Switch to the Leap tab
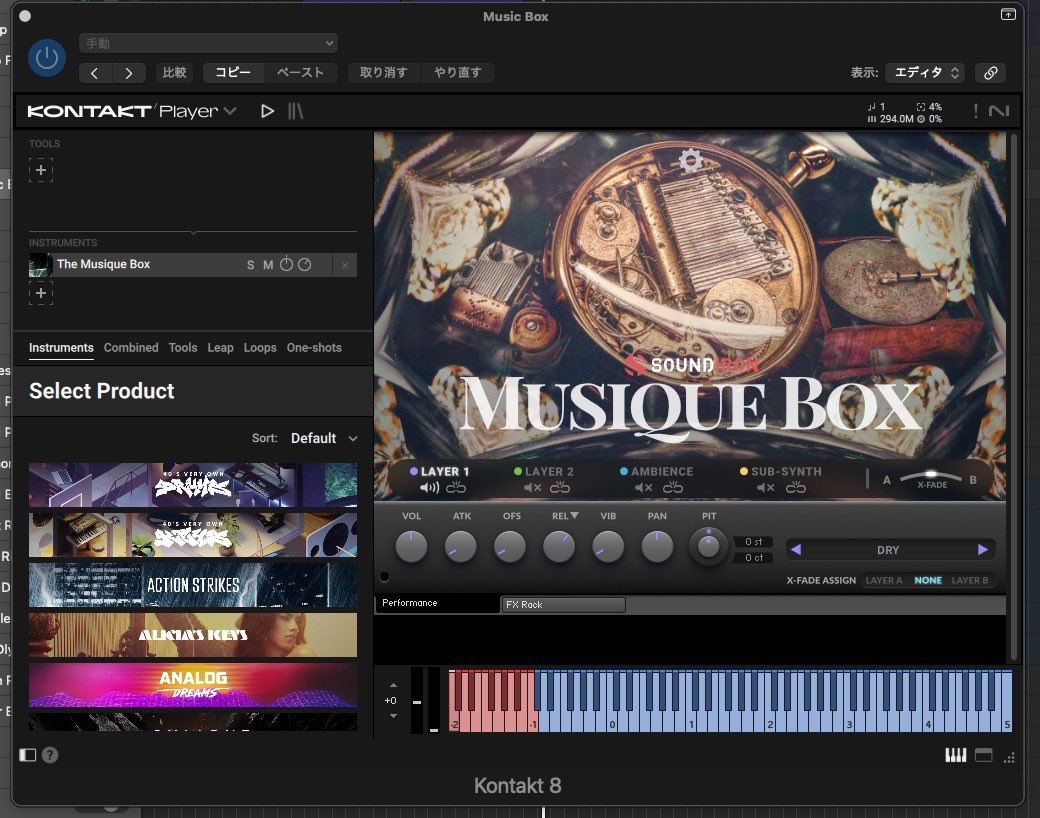 (220, 348)
